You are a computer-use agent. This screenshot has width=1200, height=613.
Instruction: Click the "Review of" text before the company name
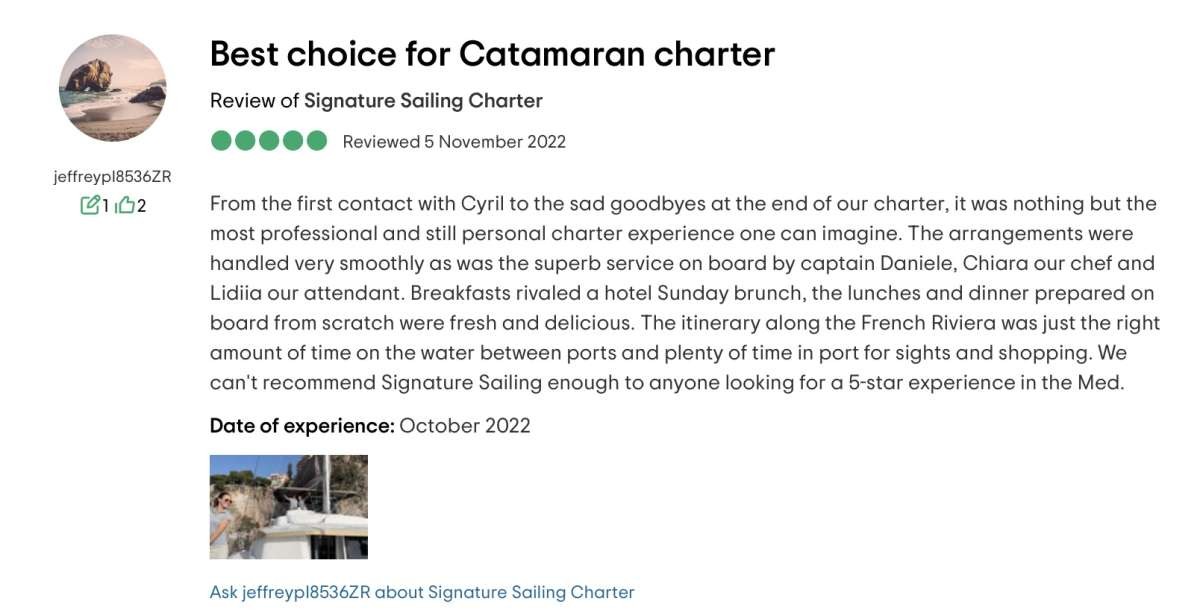[x=254, y=101]
